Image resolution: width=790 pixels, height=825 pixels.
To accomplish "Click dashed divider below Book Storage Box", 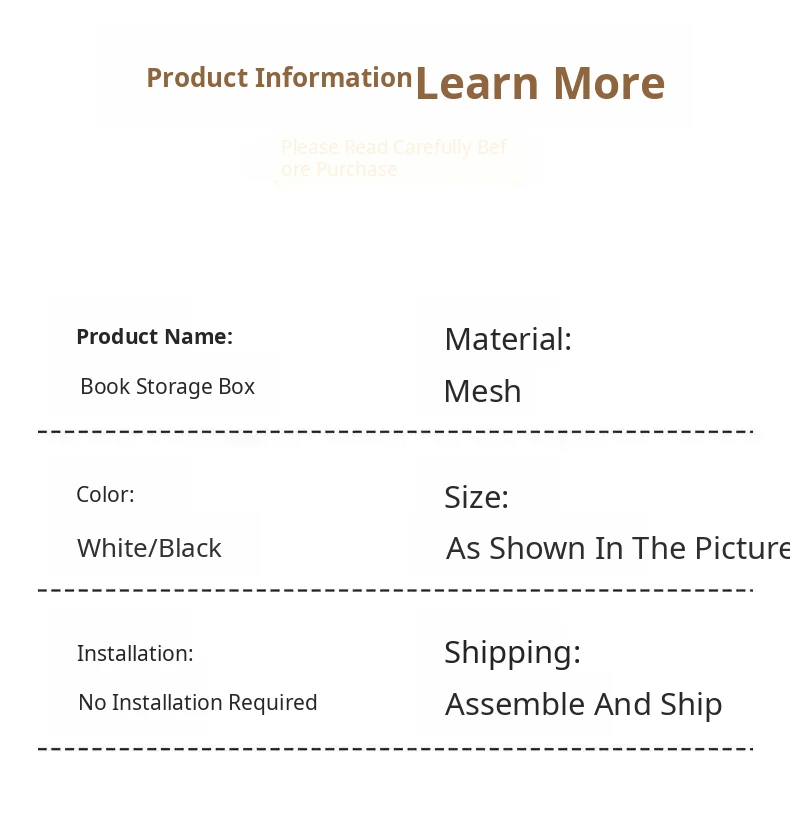I will pos(394,432).
